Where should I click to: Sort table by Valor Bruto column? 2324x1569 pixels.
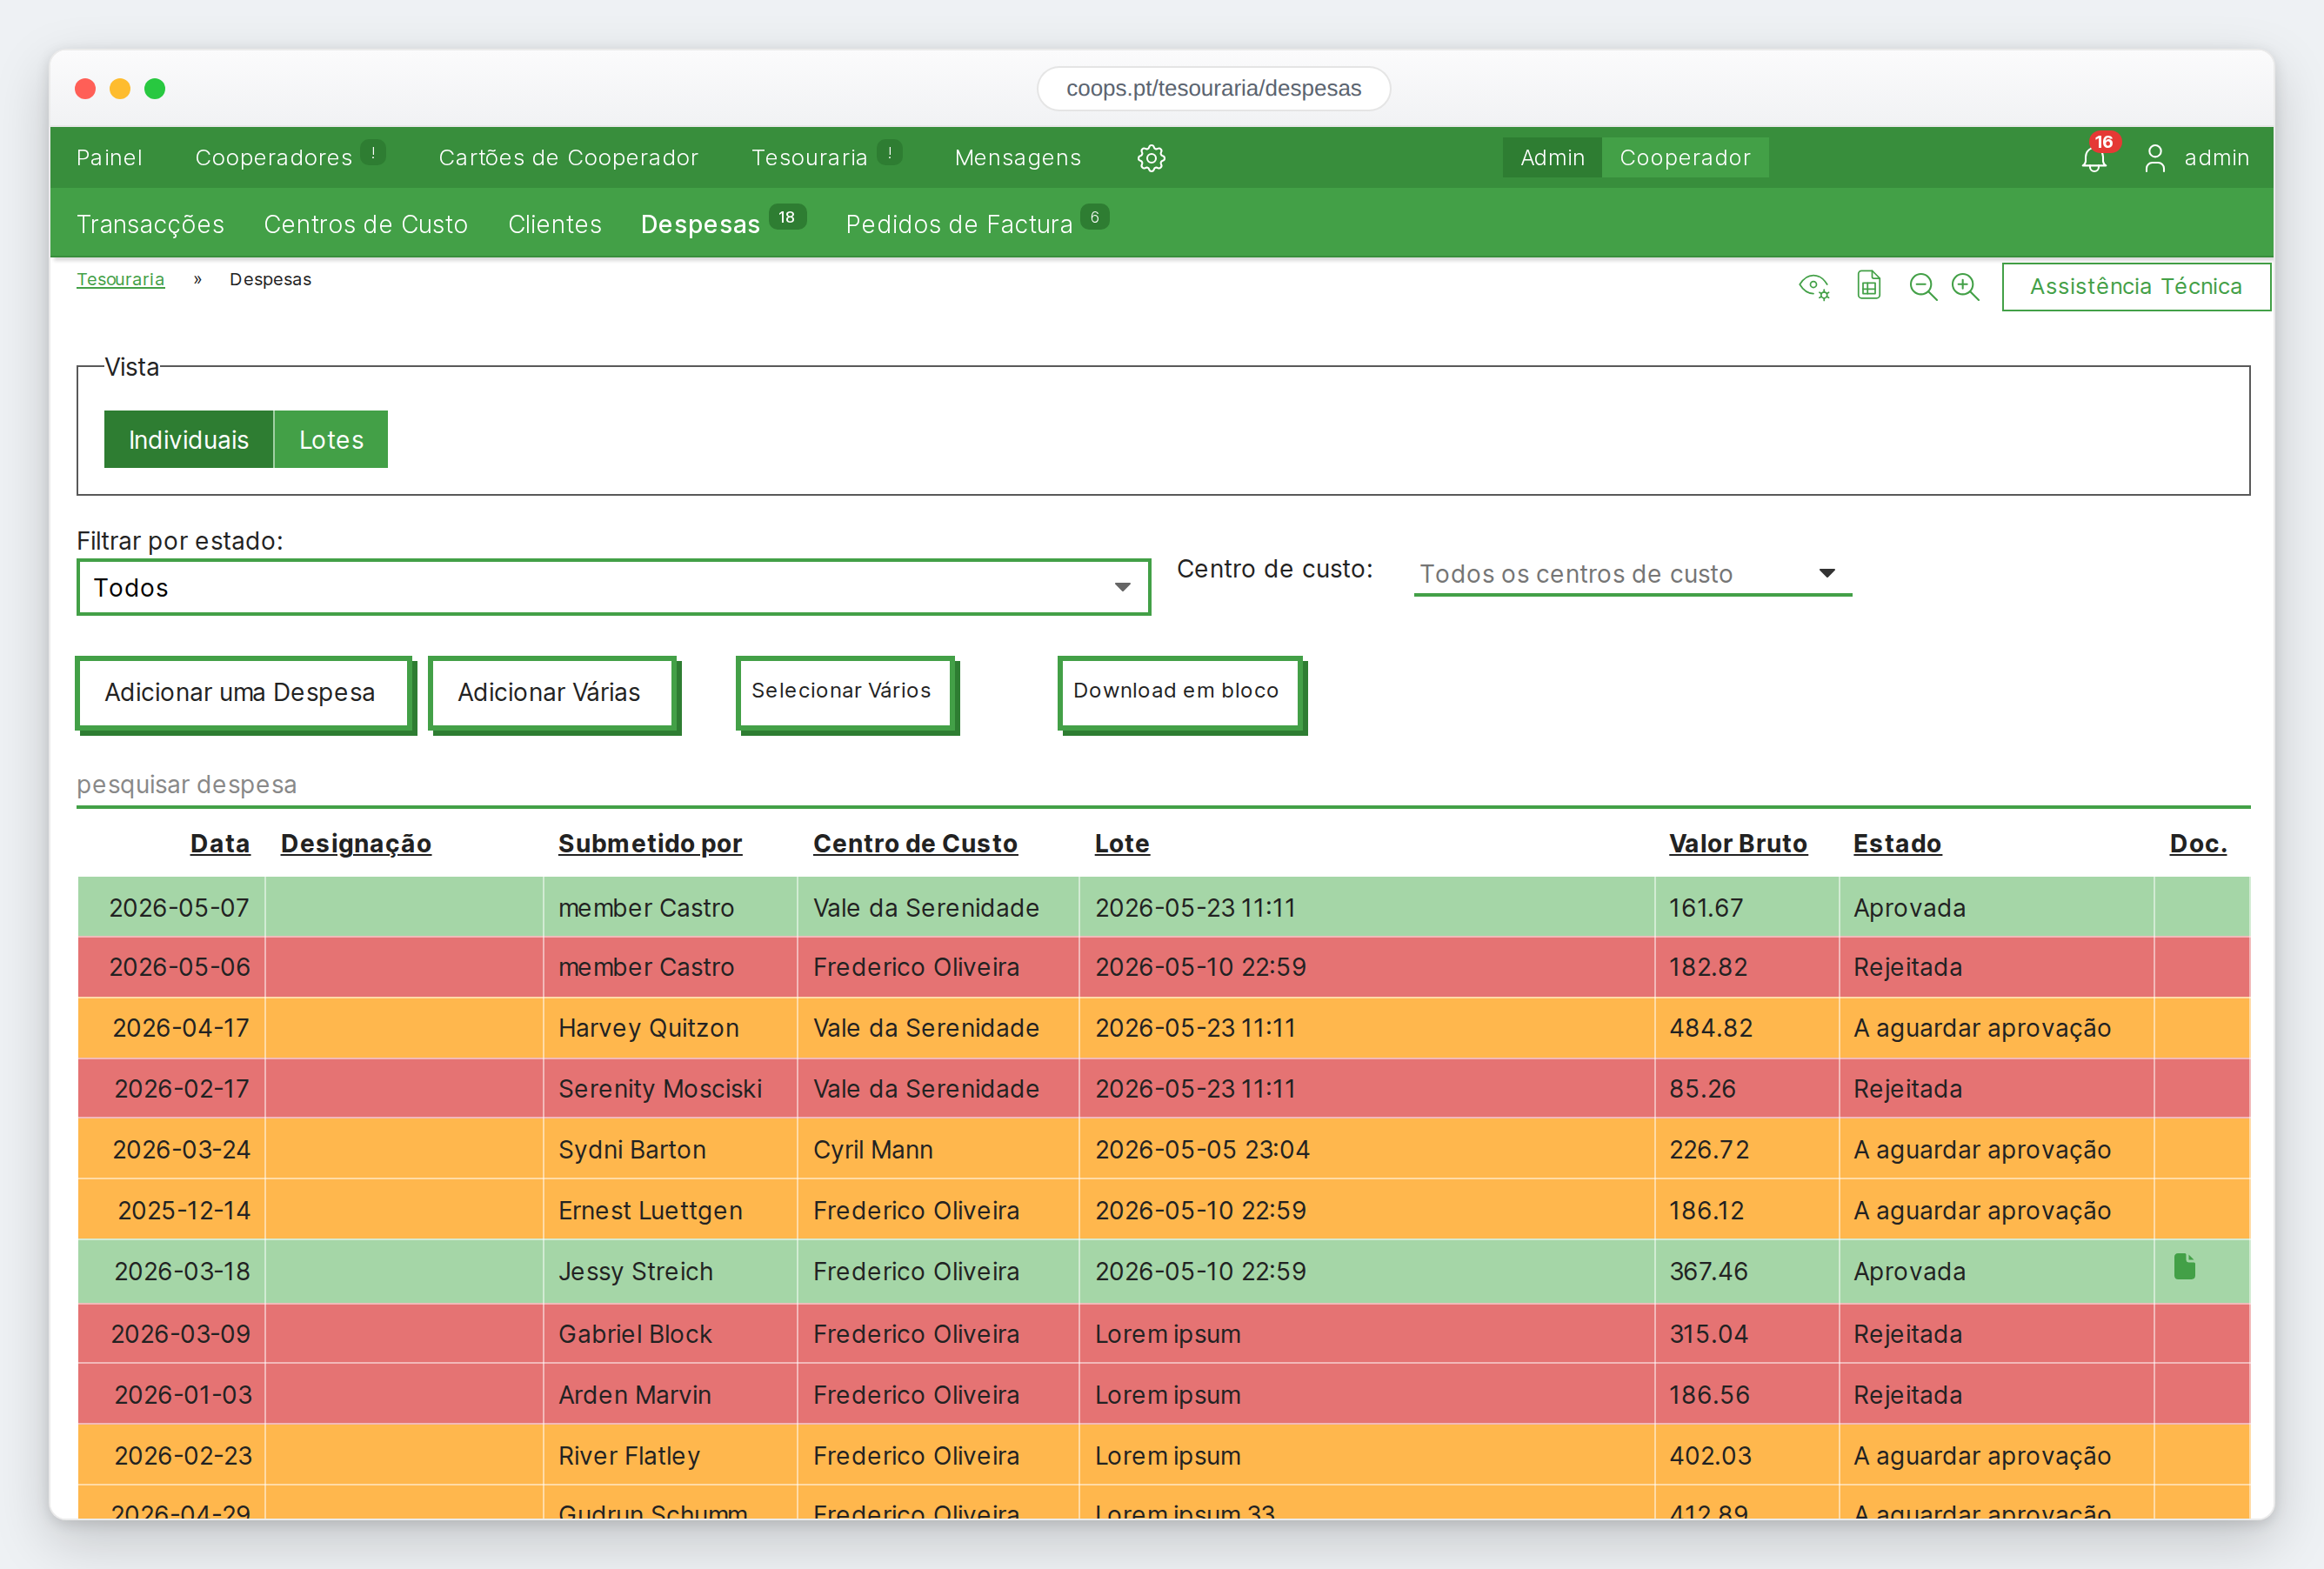(1737, 844)
